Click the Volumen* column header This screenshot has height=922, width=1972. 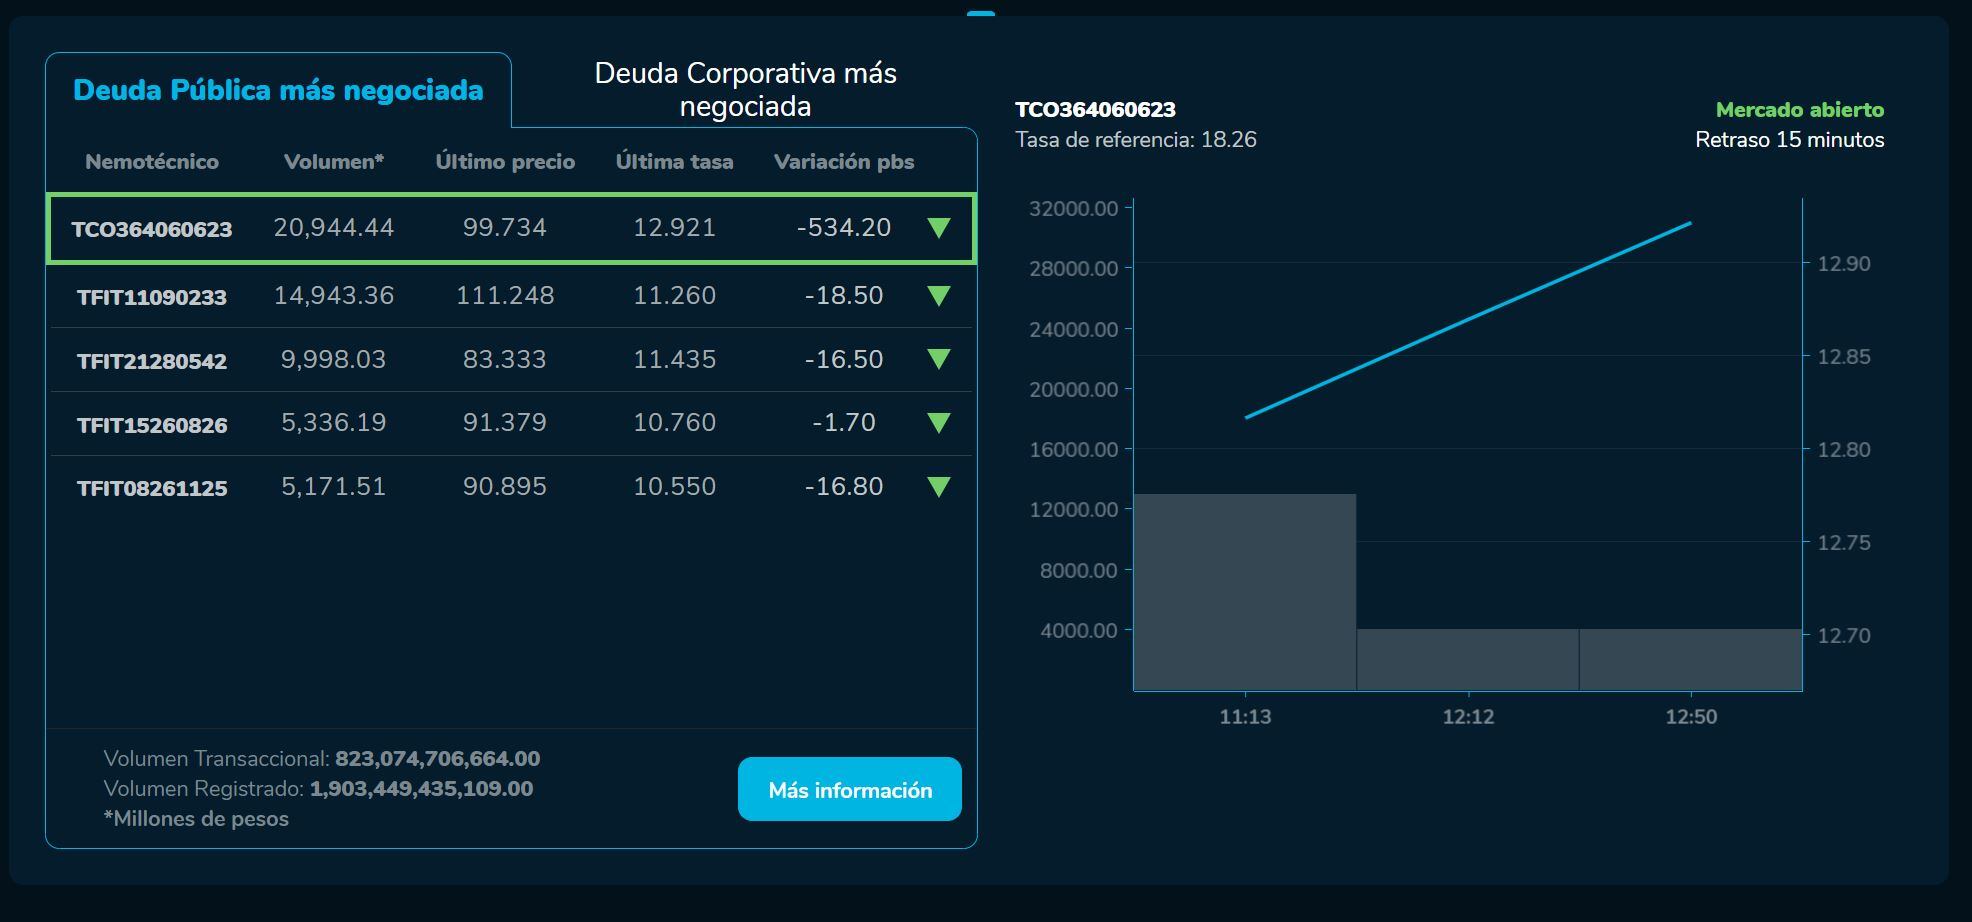coord(333,162)
